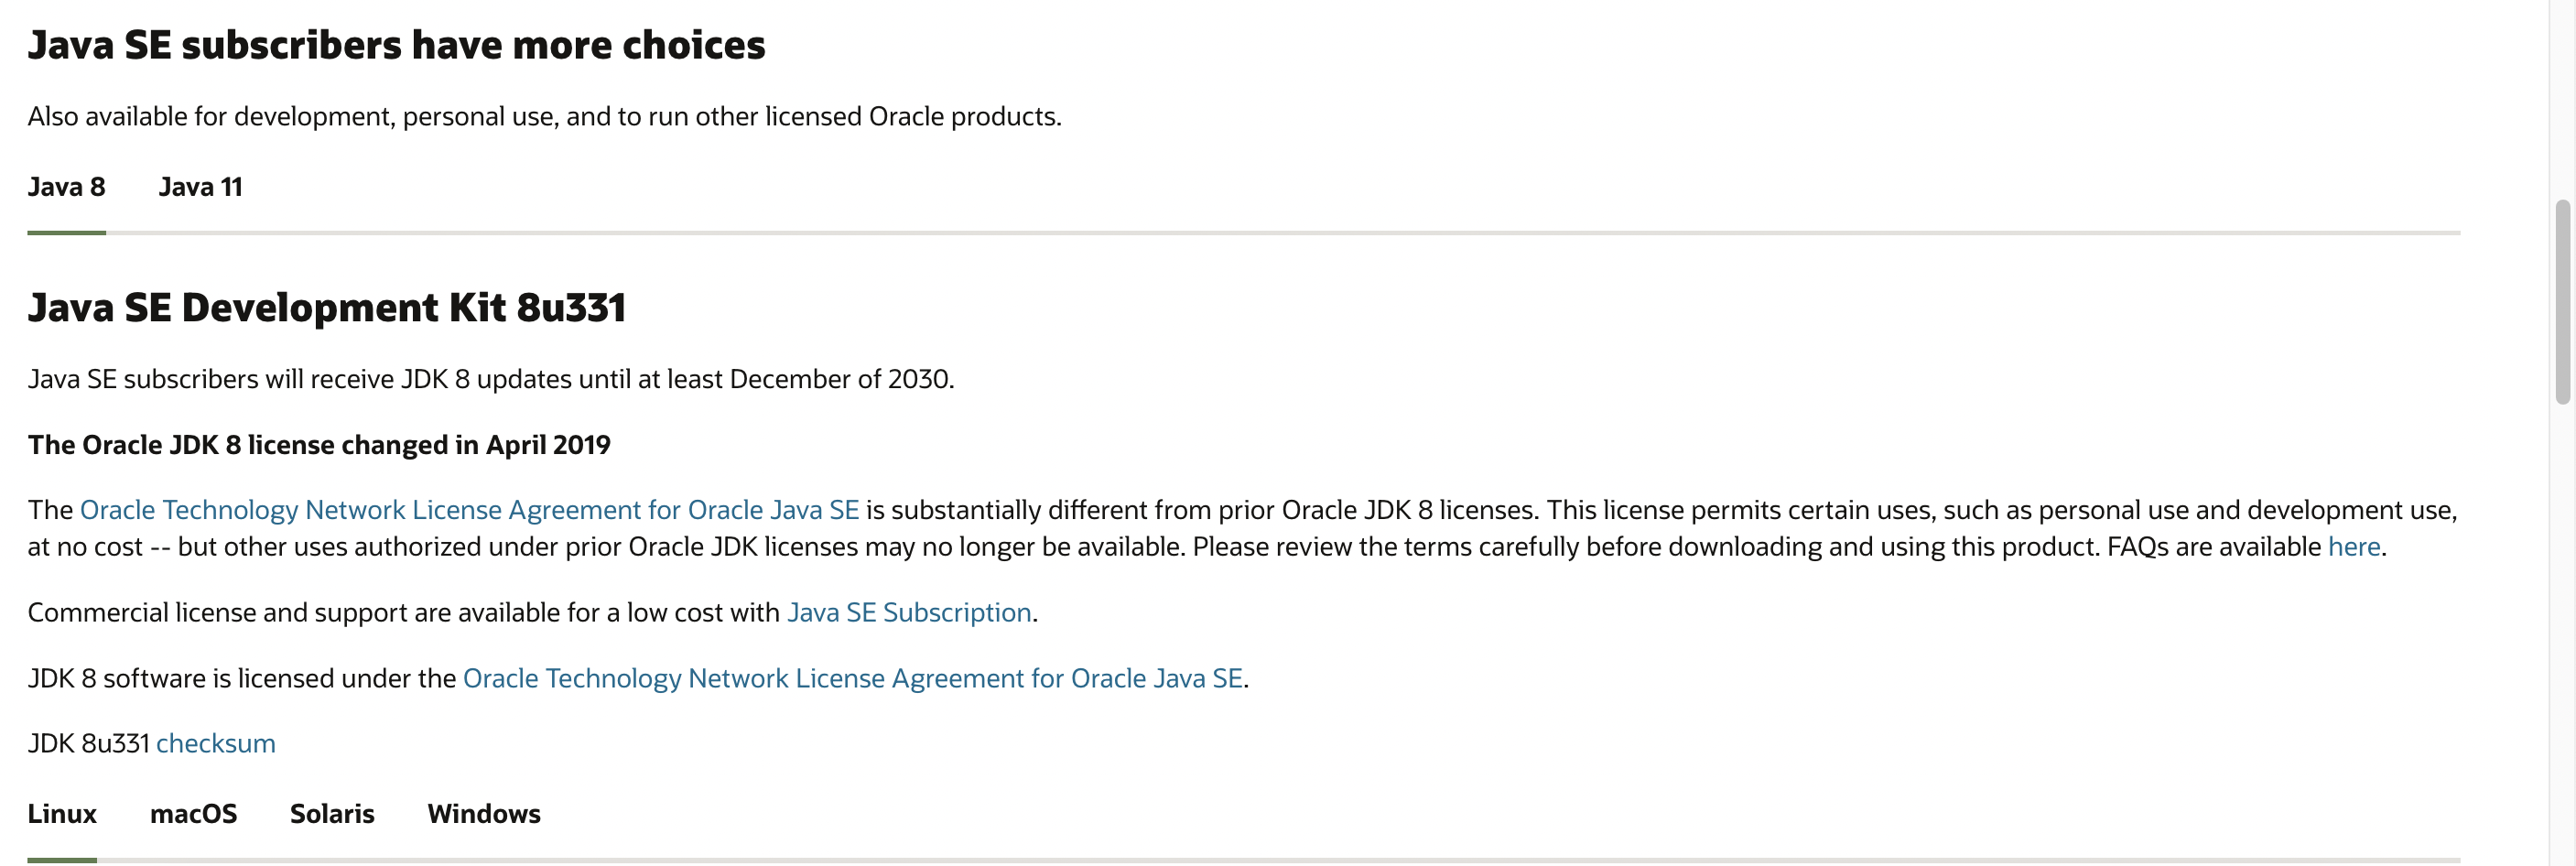Click the "JDK 8 updates until at least December of 2030" sentence

tap(491, 379)
